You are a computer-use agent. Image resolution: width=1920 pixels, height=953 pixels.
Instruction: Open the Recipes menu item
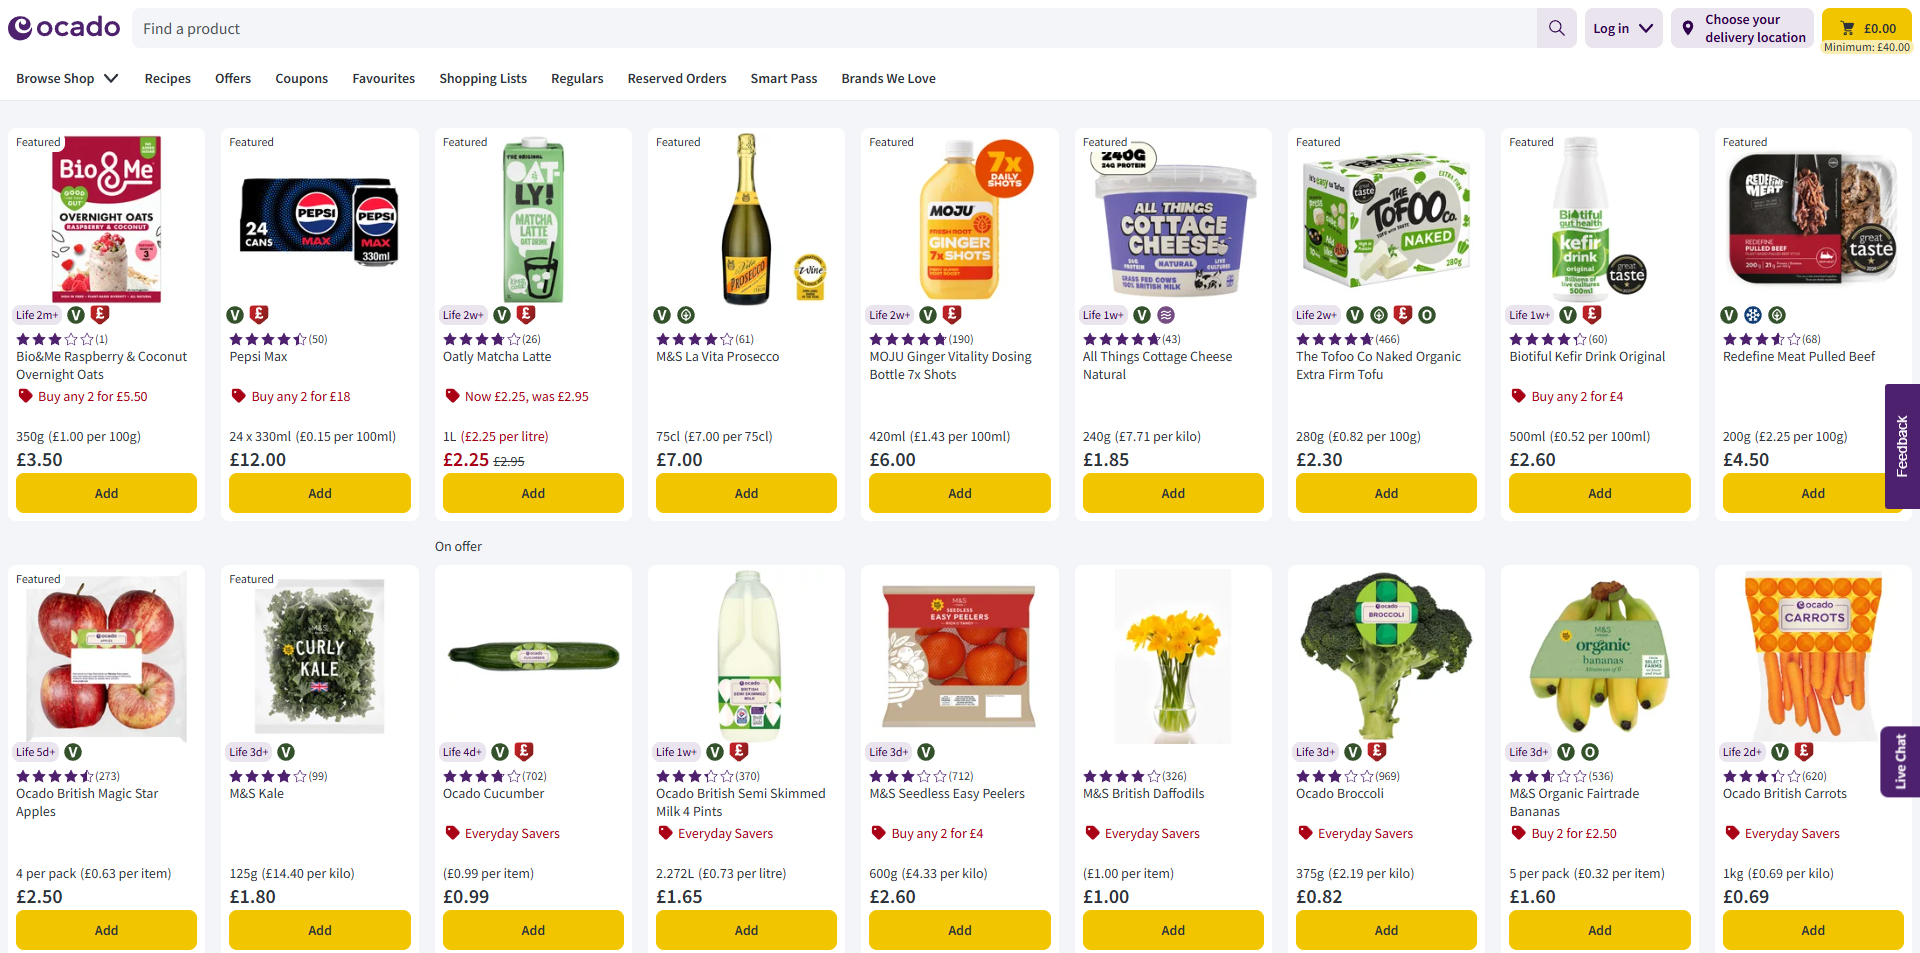pos(167,78)
